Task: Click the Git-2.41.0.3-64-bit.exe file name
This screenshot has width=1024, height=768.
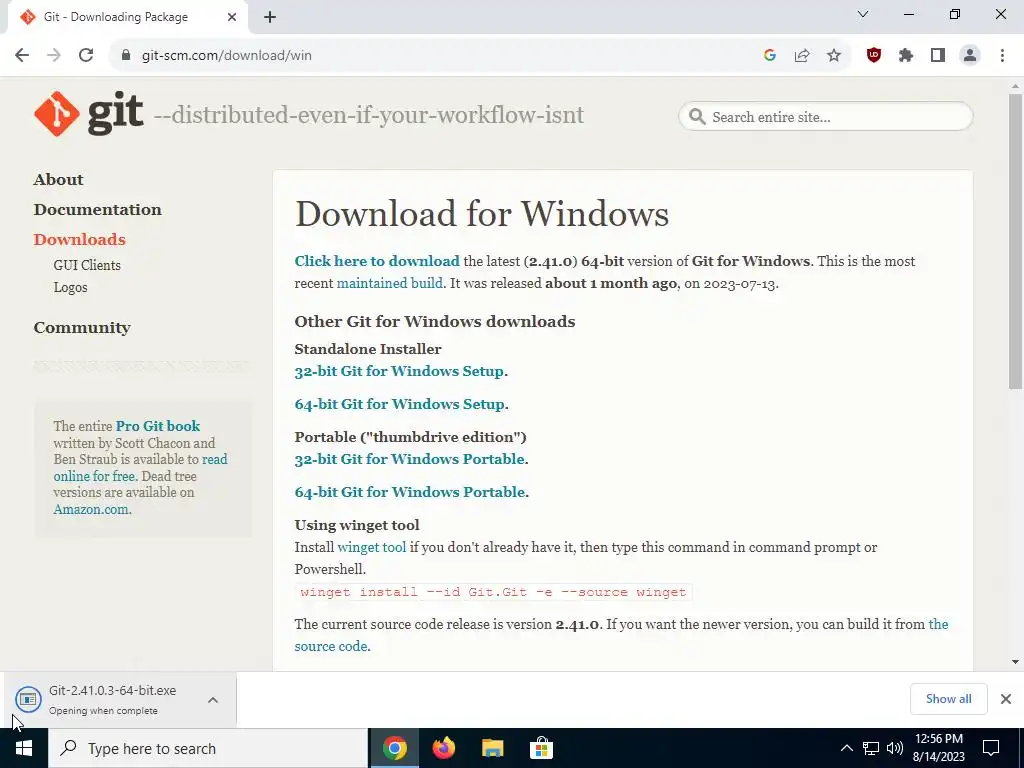Action: pos(112,690)
